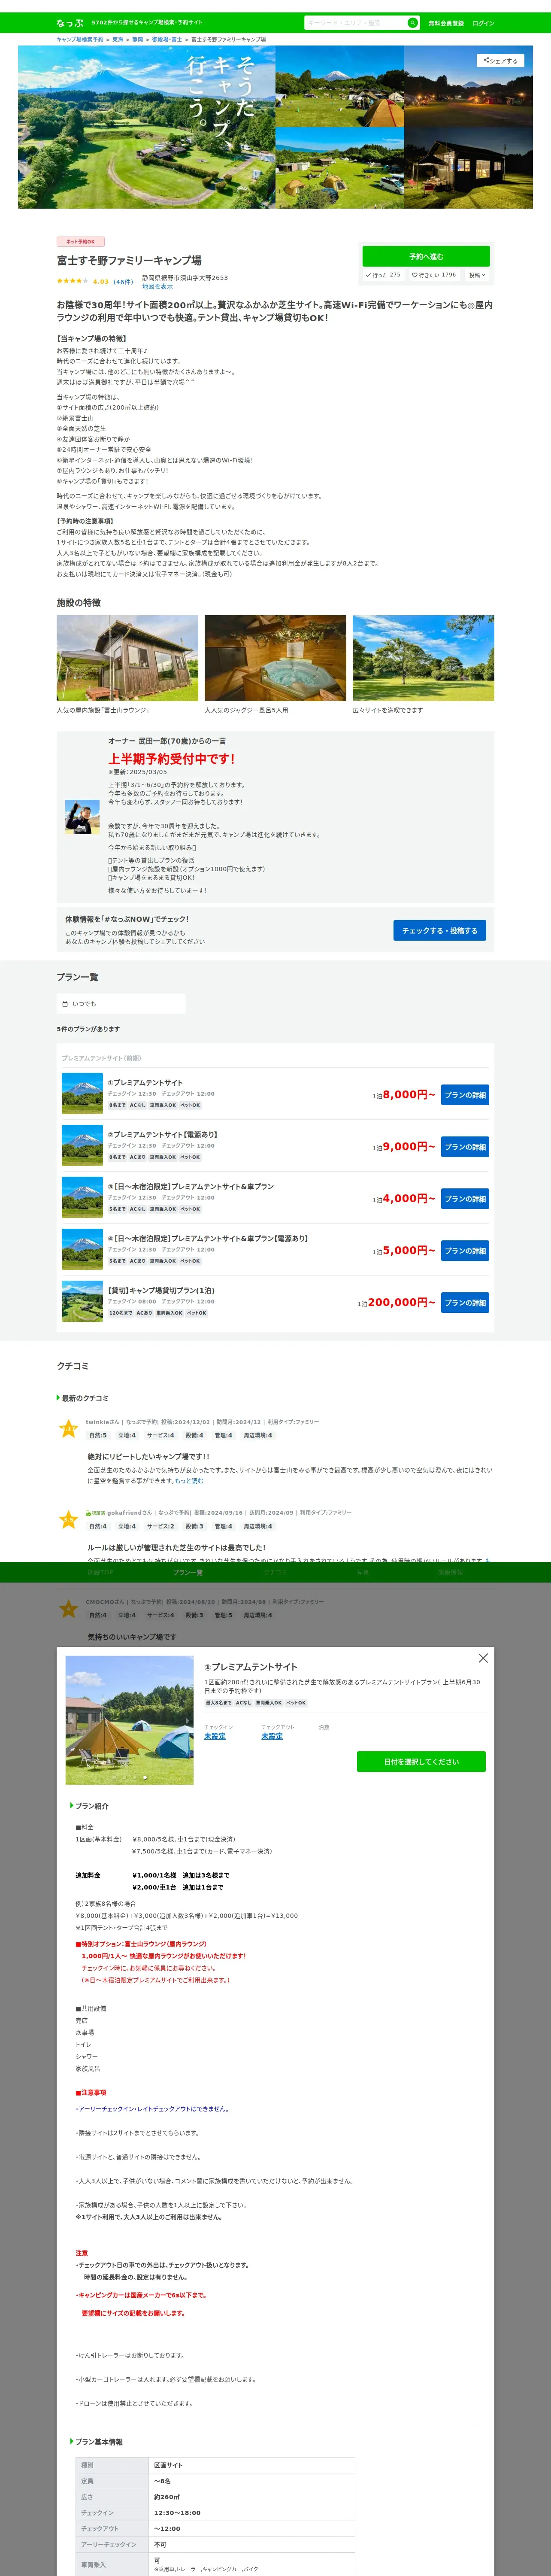Select 施設TOP tab in sticky green bar
The image size is (551, 2576).
pos(100,1572)
